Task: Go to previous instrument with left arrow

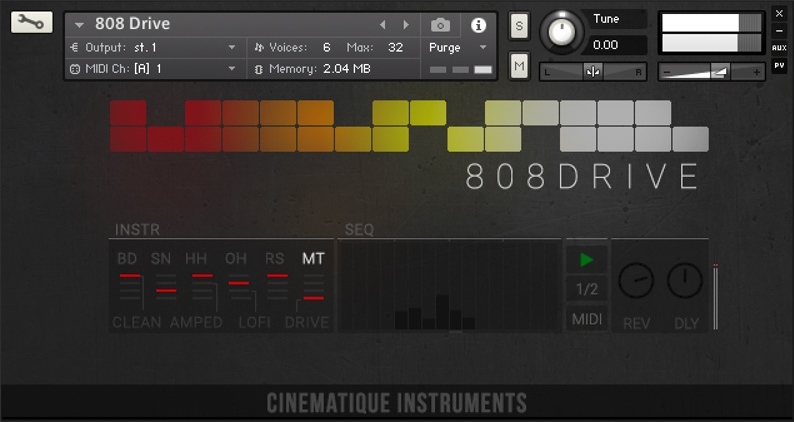Action: pos(382,25)
